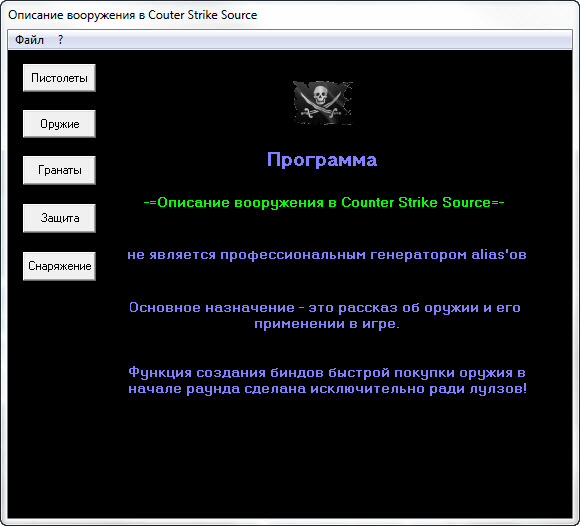This screenshot has width=580, height=526.
Task: Click the pirate skull flag image
Action: [x=323, y=103]
